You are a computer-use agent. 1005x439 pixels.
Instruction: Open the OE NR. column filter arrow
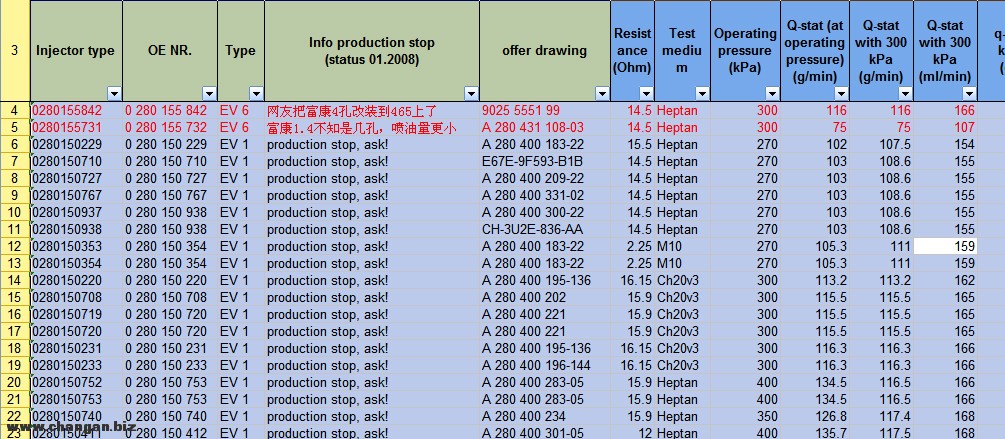[x=208, y=93]
